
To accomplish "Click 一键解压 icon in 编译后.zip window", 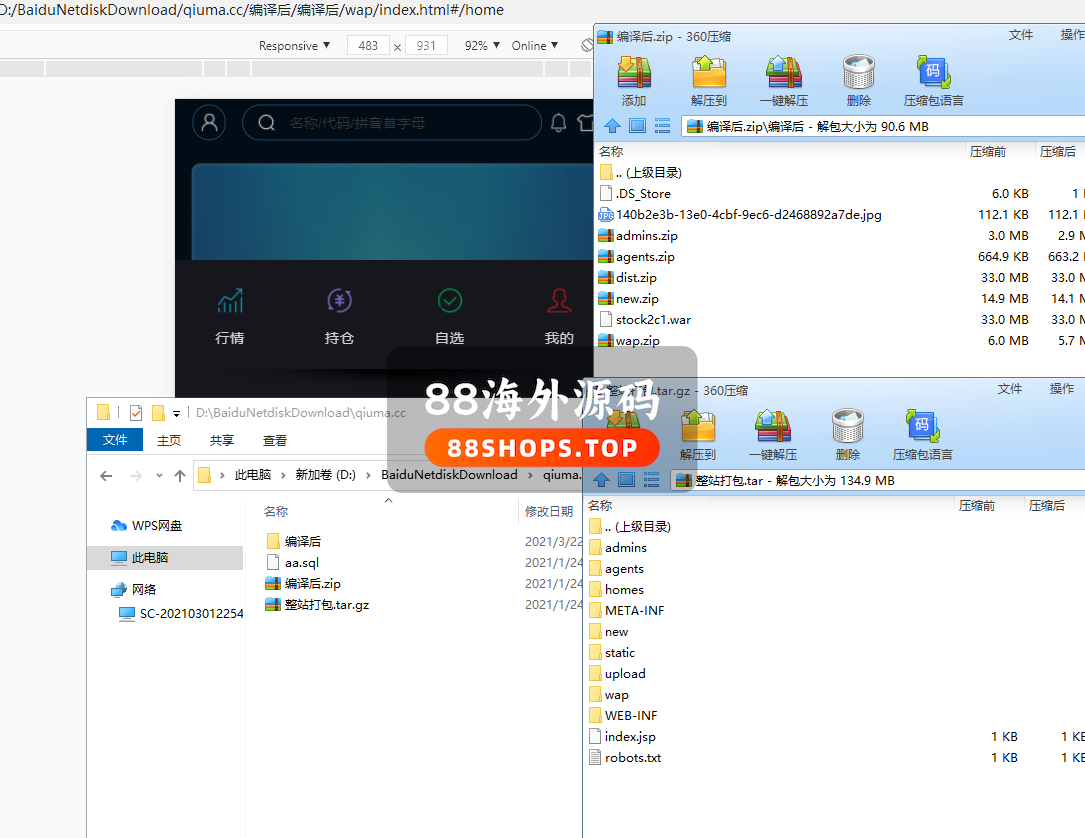I will [783, 74].
